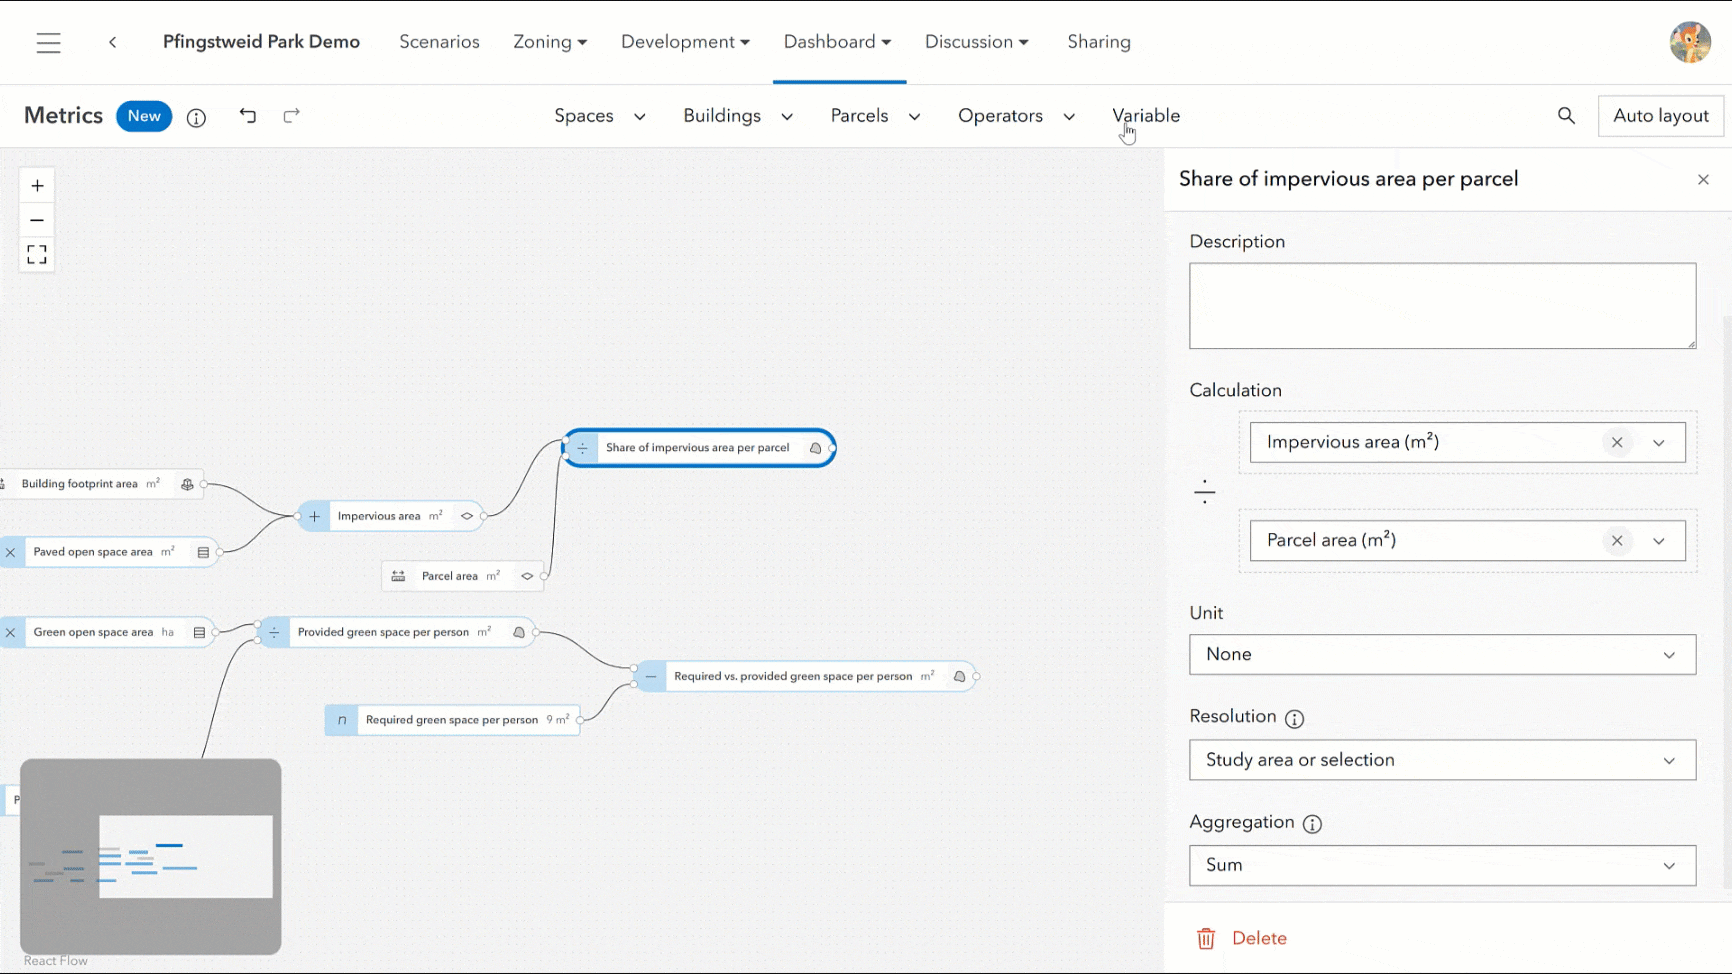The image size is (1732, 974).
Task: Click the redo arrow icon
Action: (x=291, y=116)
